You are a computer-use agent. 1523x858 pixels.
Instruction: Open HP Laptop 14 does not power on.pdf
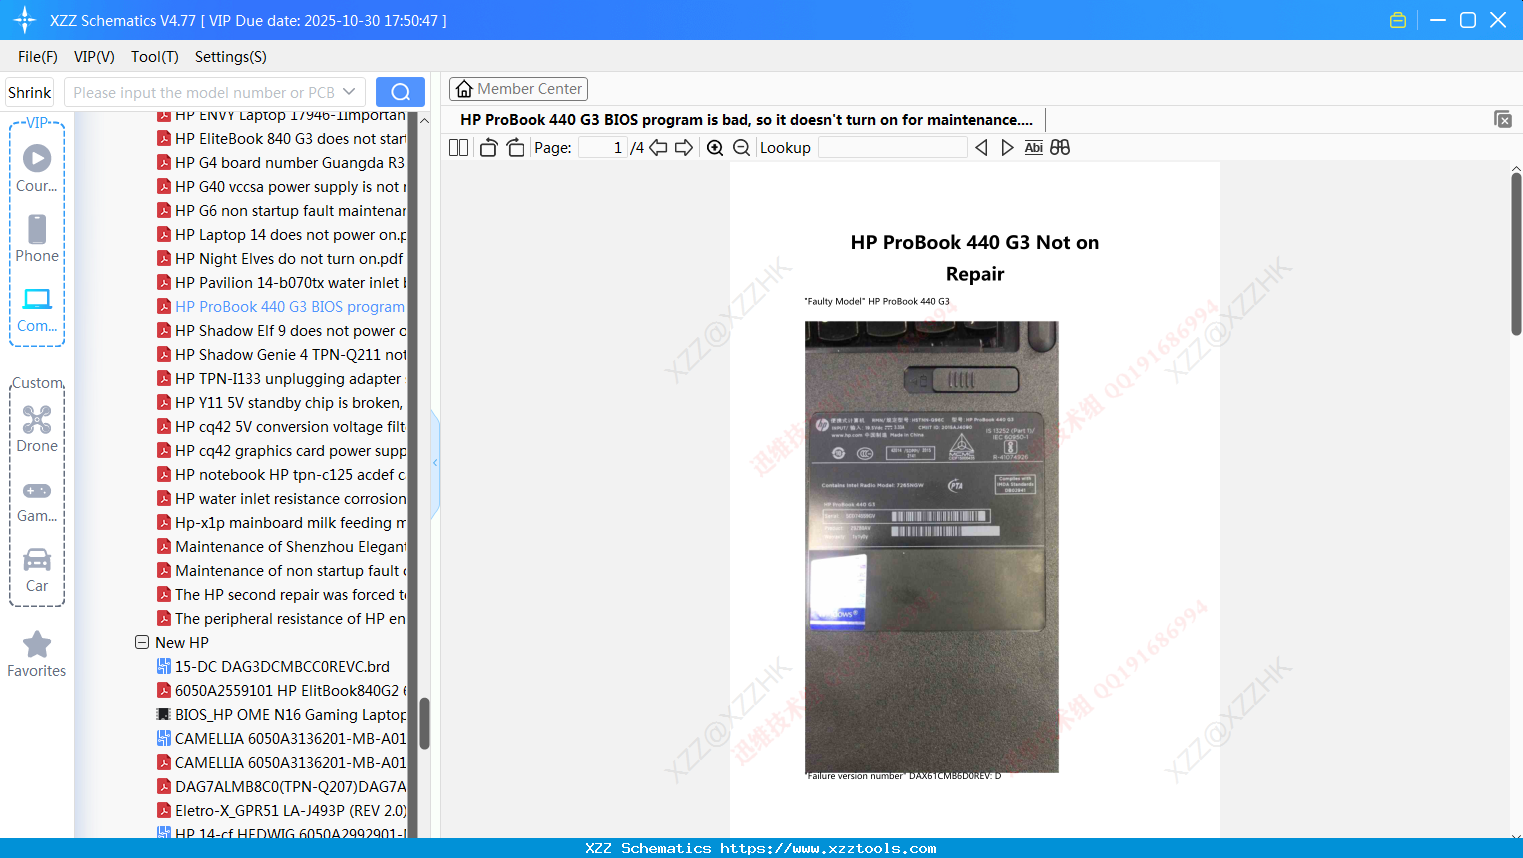(x=281, y=234)
